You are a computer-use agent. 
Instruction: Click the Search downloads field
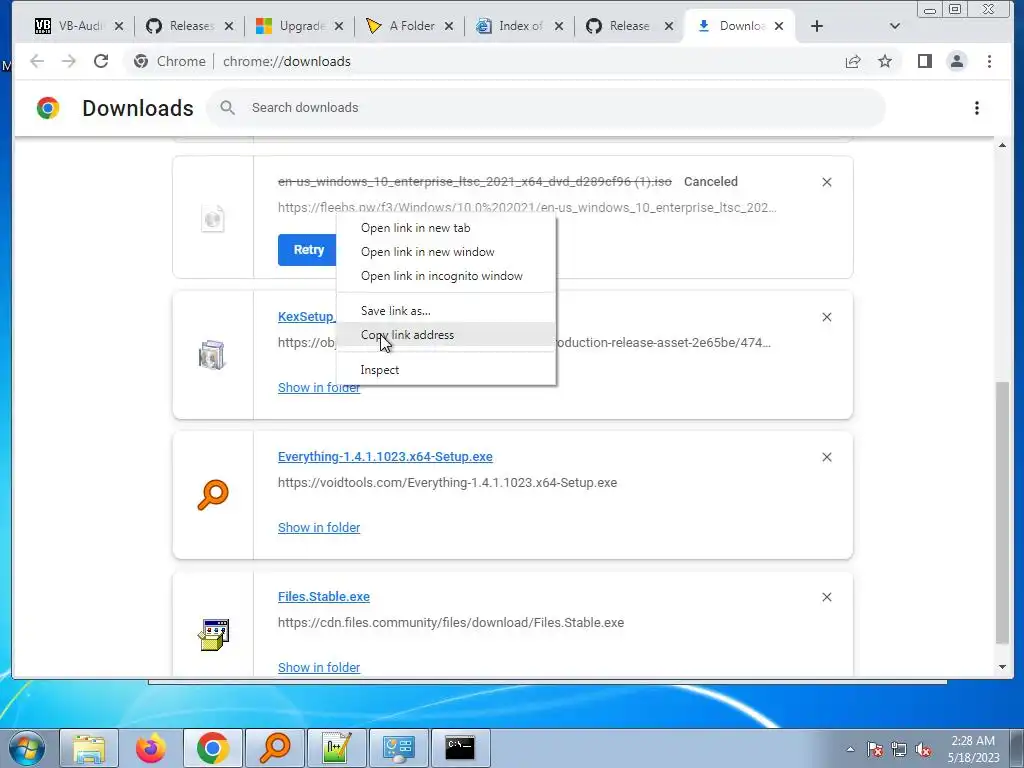546,108
